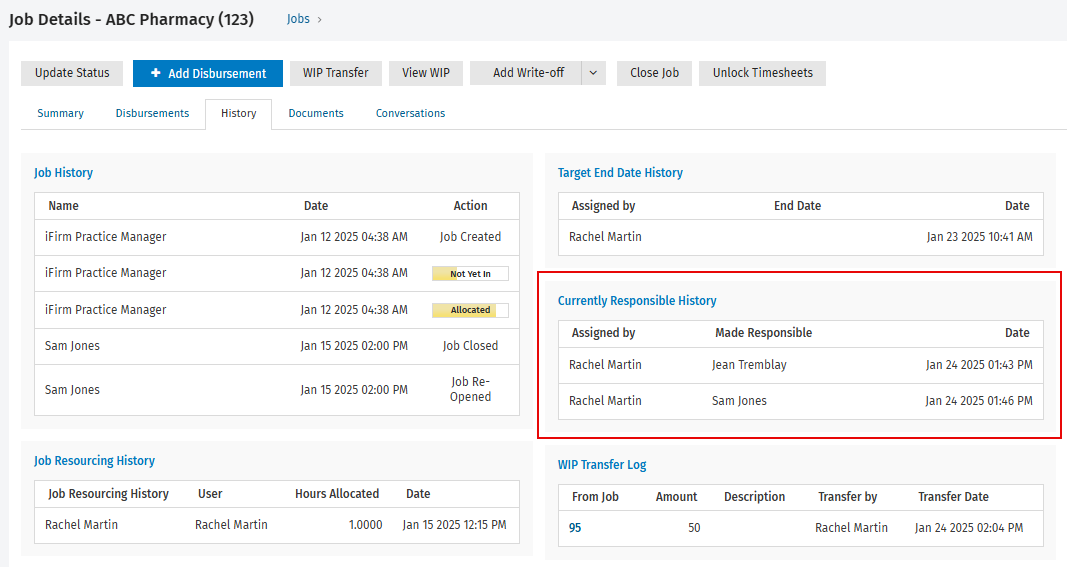Click the Jan 15 2025 12:15 PM date
This screenshot has width=1067, height=567.
[x=455, y=525]
